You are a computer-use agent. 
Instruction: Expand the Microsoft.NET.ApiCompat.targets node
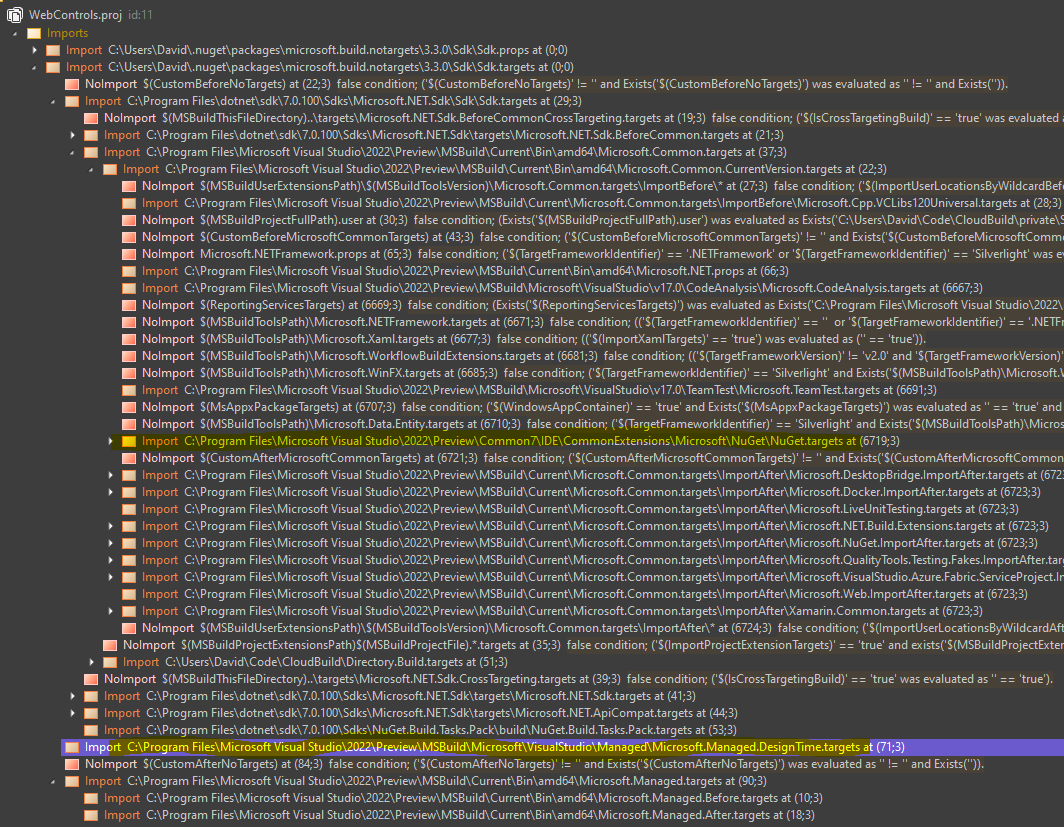72,712
